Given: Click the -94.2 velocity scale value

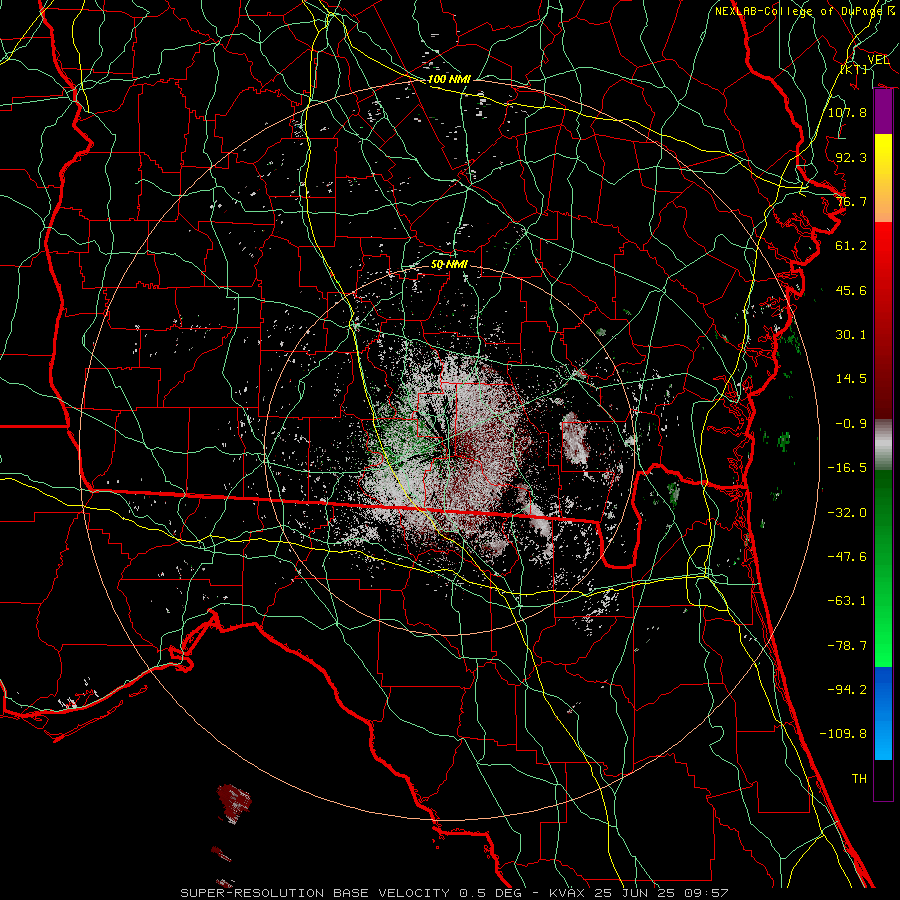Looking at the screenshot, I should [x=847, y=690].
